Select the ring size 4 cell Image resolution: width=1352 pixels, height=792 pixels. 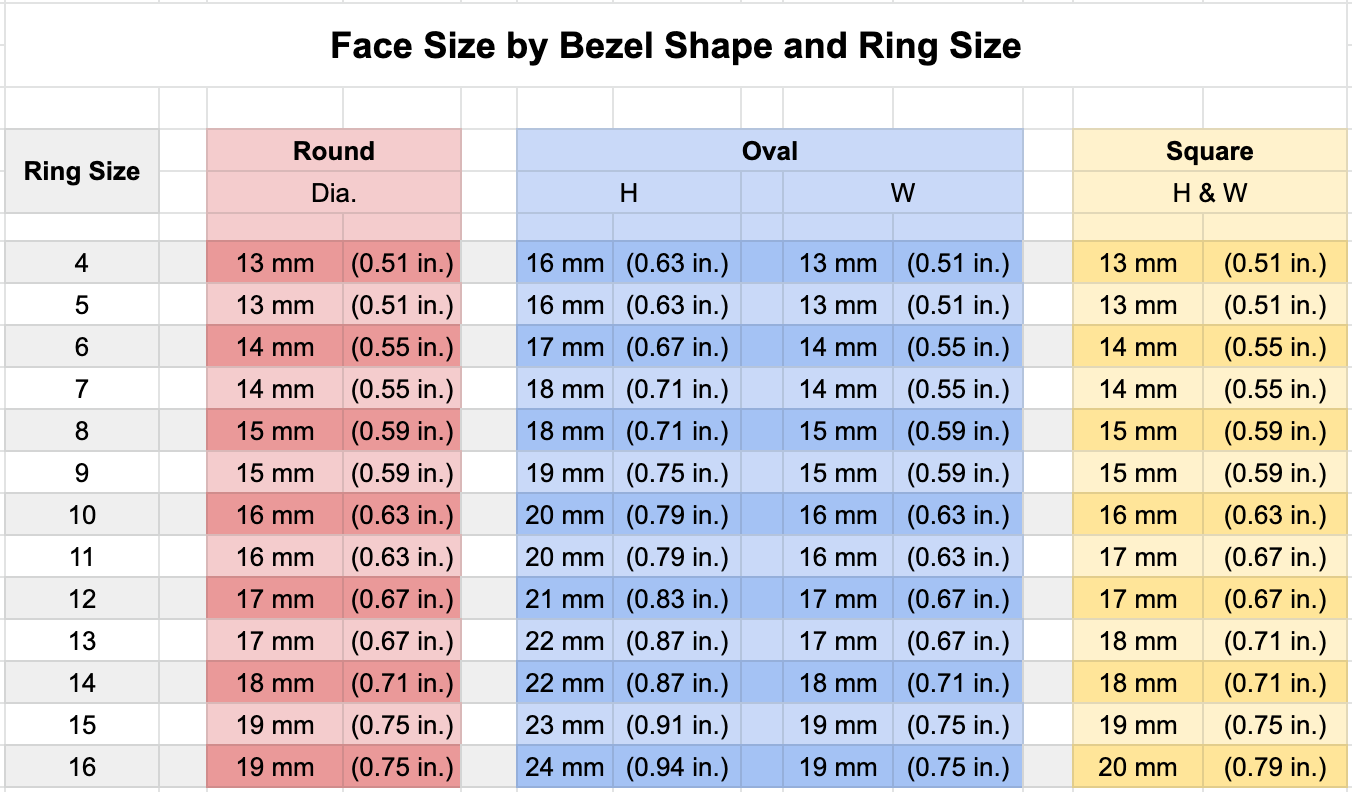coord(81,264)
